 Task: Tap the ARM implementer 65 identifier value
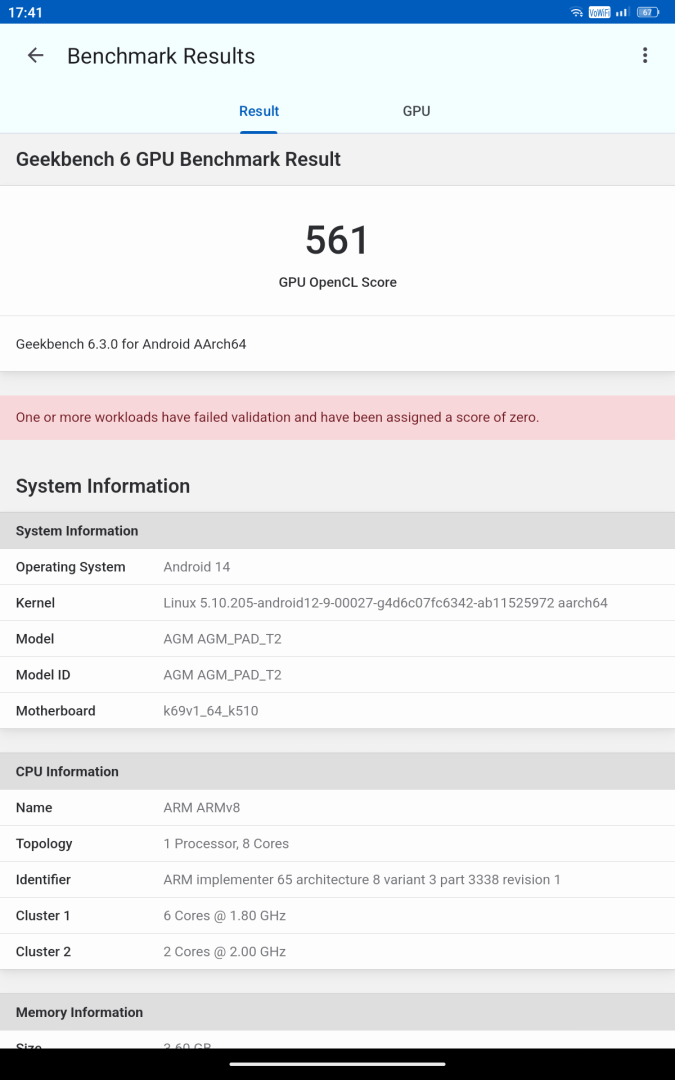pyautogui.click(x=362, y=880)
